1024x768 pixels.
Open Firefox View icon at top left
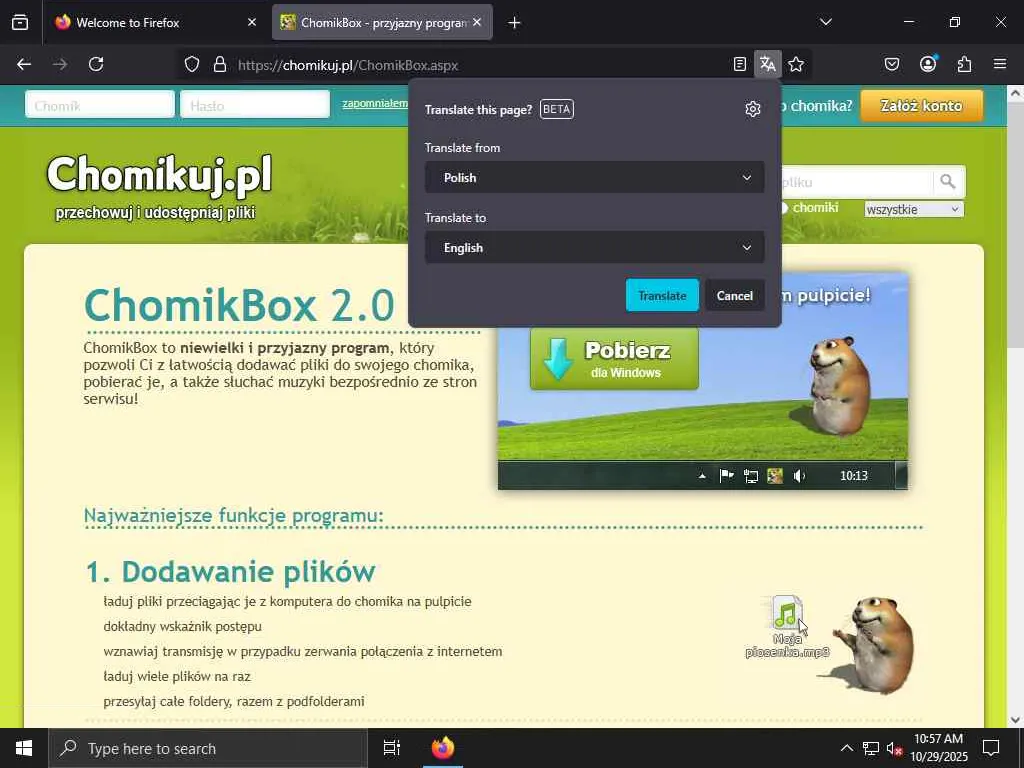pyautogui.click(x=20, y=22)
